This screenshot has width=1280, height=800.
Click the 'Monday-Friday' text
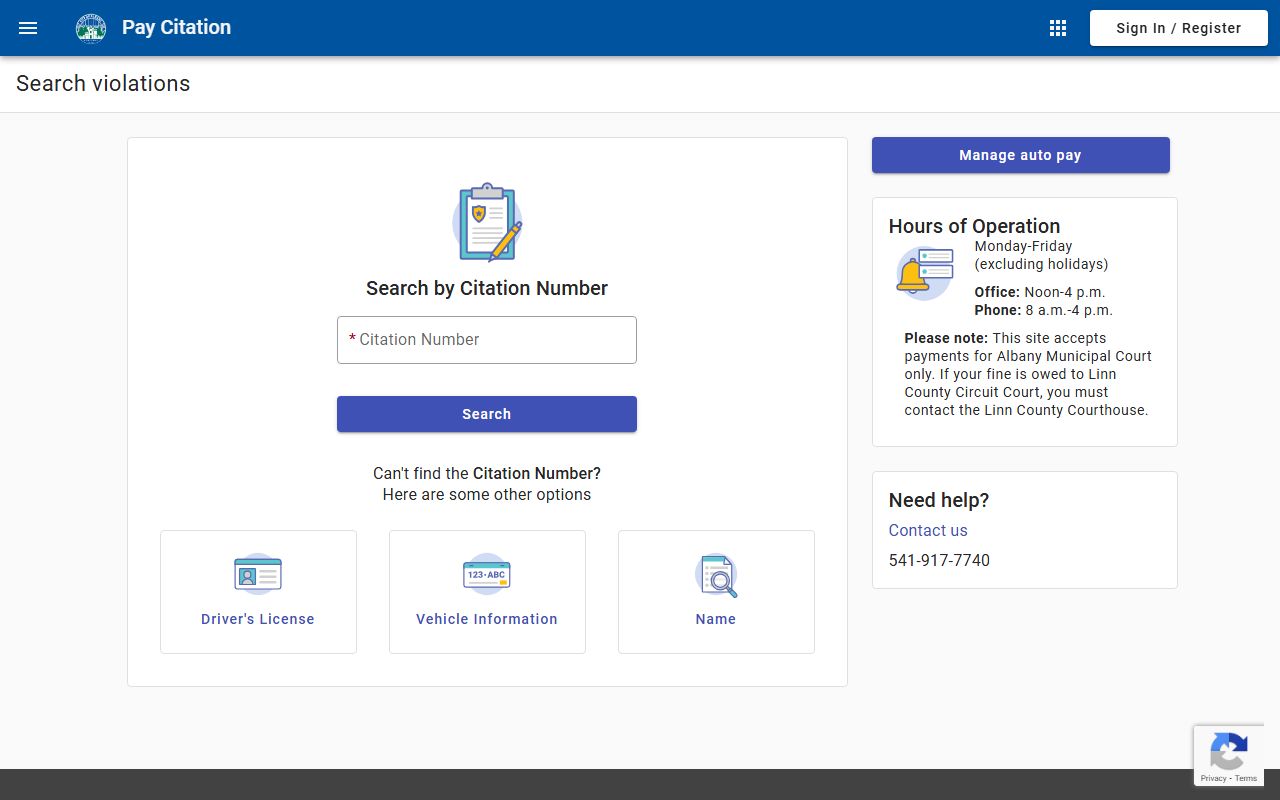coord(1023,246)
